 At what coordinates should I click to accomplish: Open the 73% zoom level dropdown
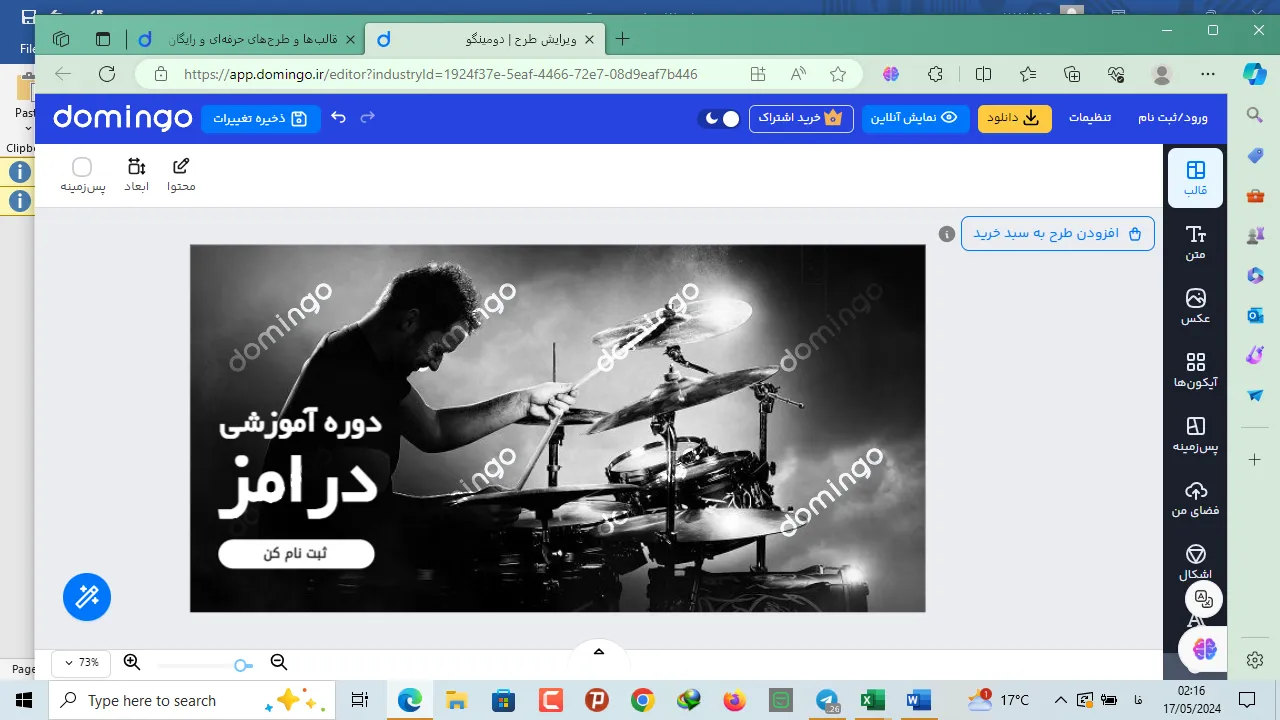click(x=81, y=662)
